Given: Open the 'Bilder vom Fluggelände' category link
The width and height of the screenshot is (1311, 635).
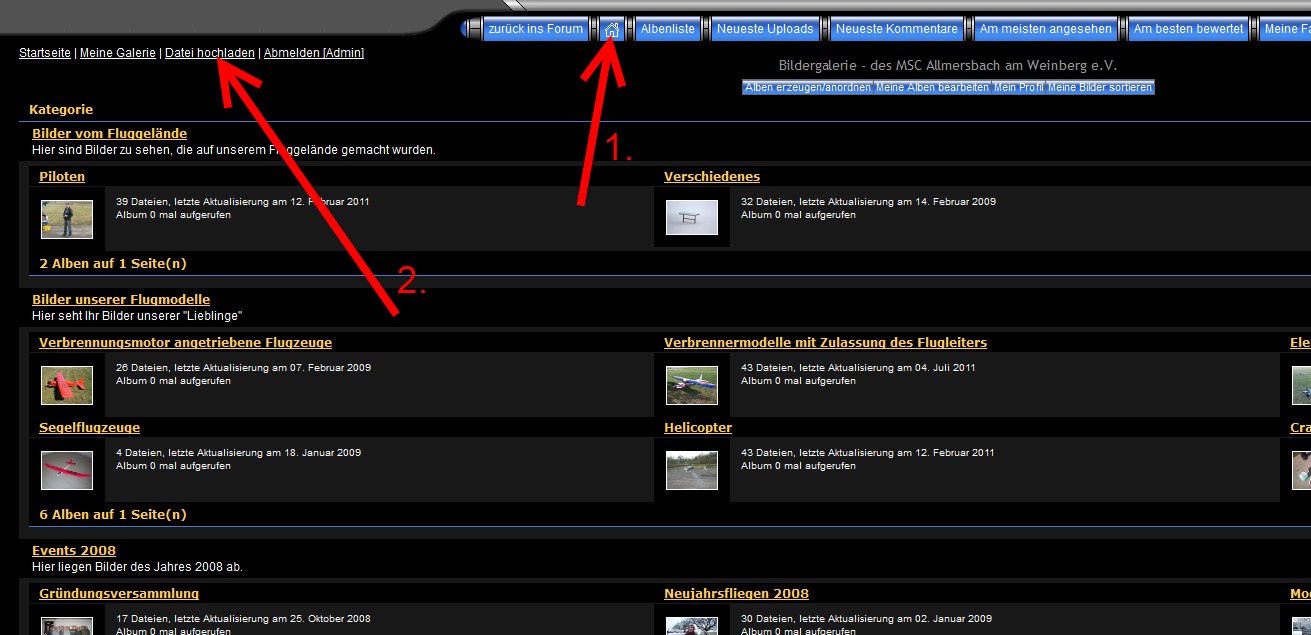Looking at the screenshot, I should click(109, 134).
